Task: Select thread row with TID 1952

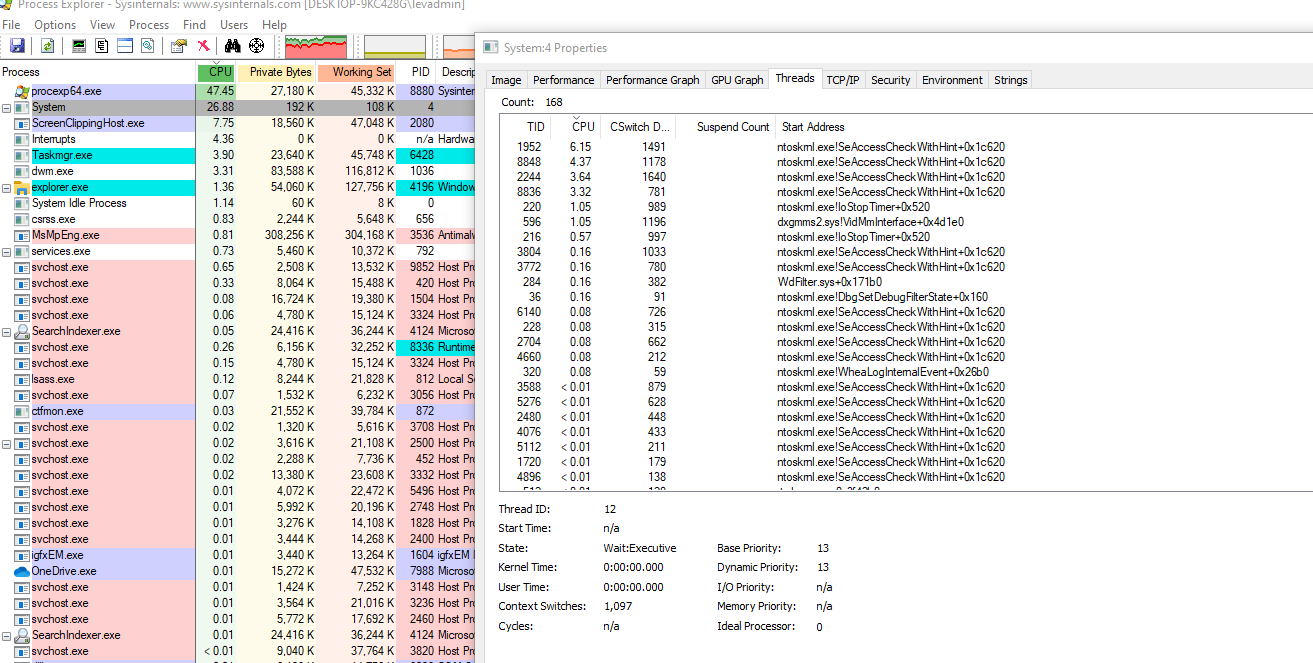Action: tap(906, 147)
